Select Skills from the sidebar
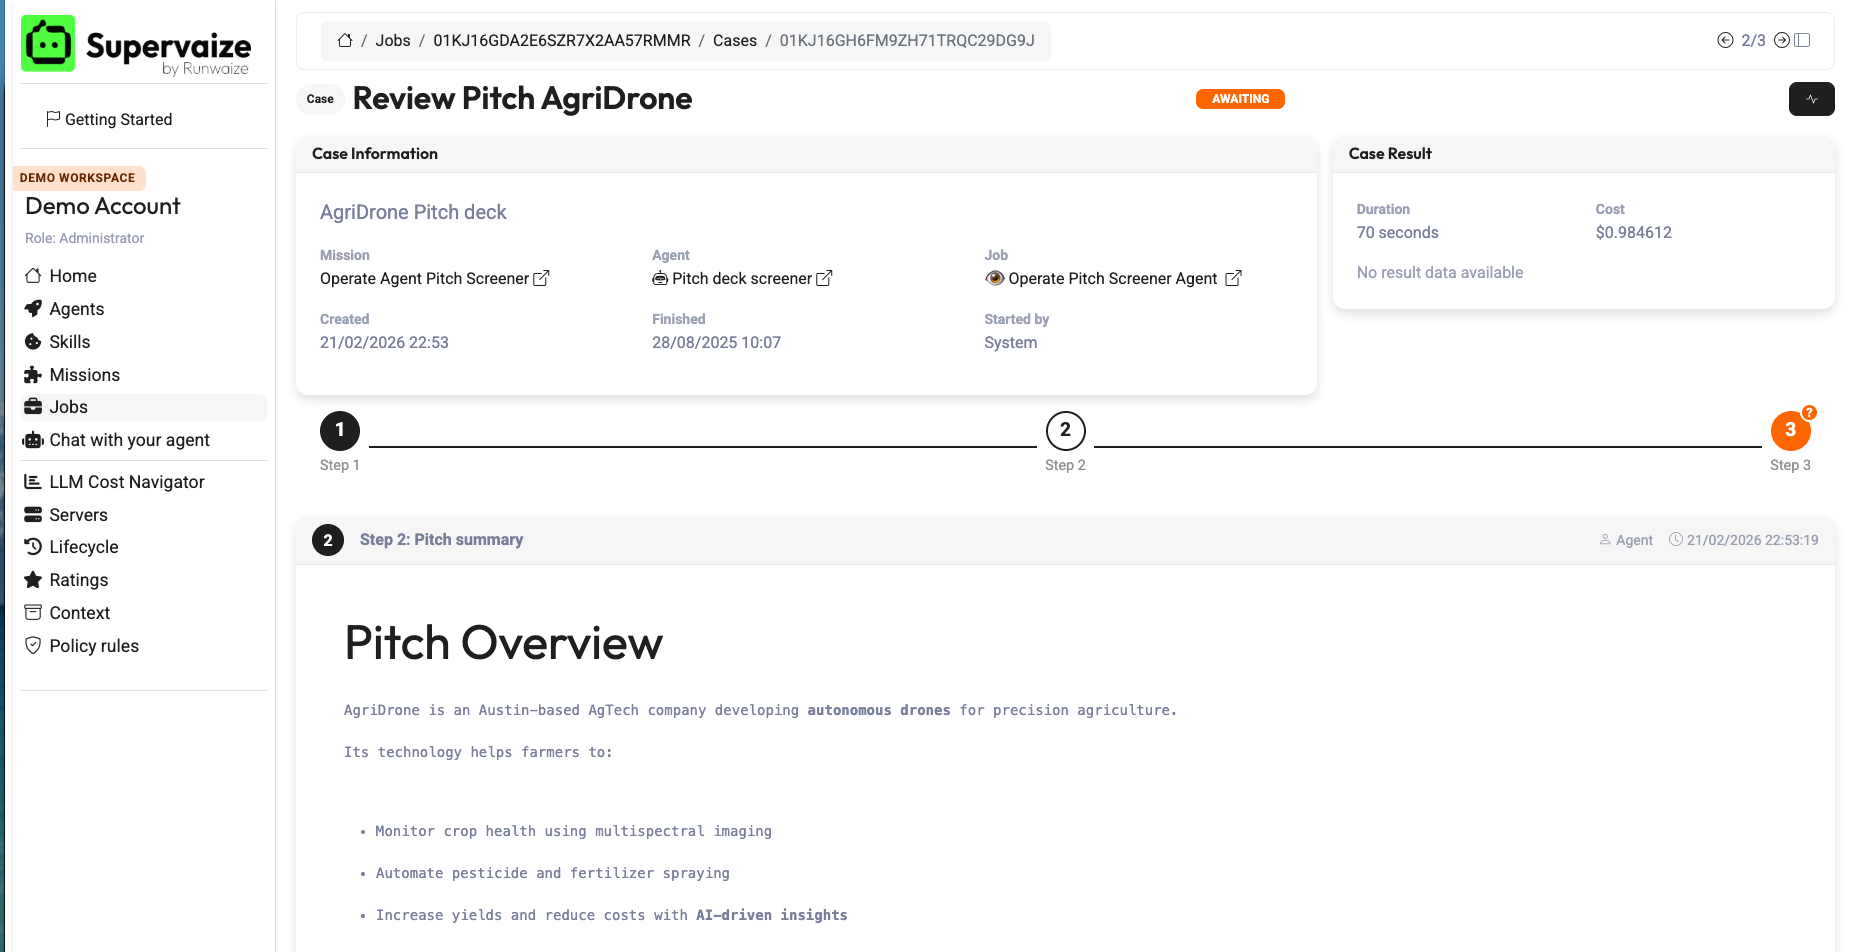 tap(69, 342)
